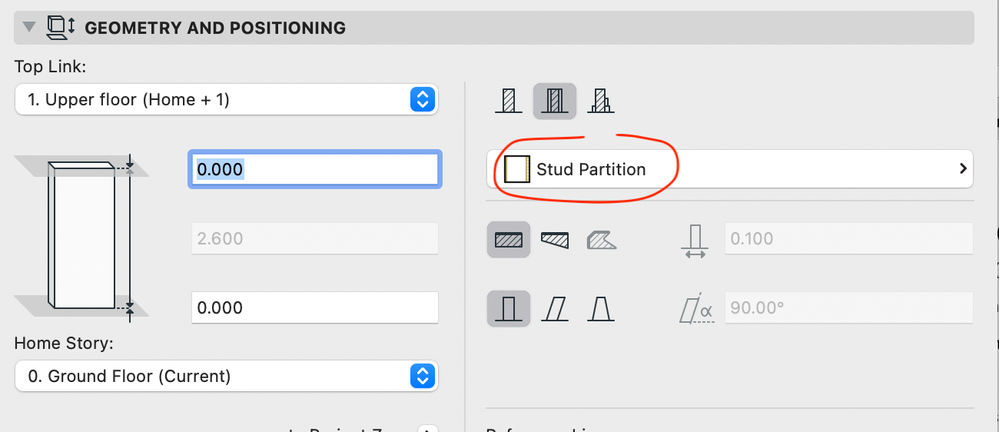Screen dimensions: 999x432
Task: Open the Home Story dropdown
Action: (x=227, y=376)
